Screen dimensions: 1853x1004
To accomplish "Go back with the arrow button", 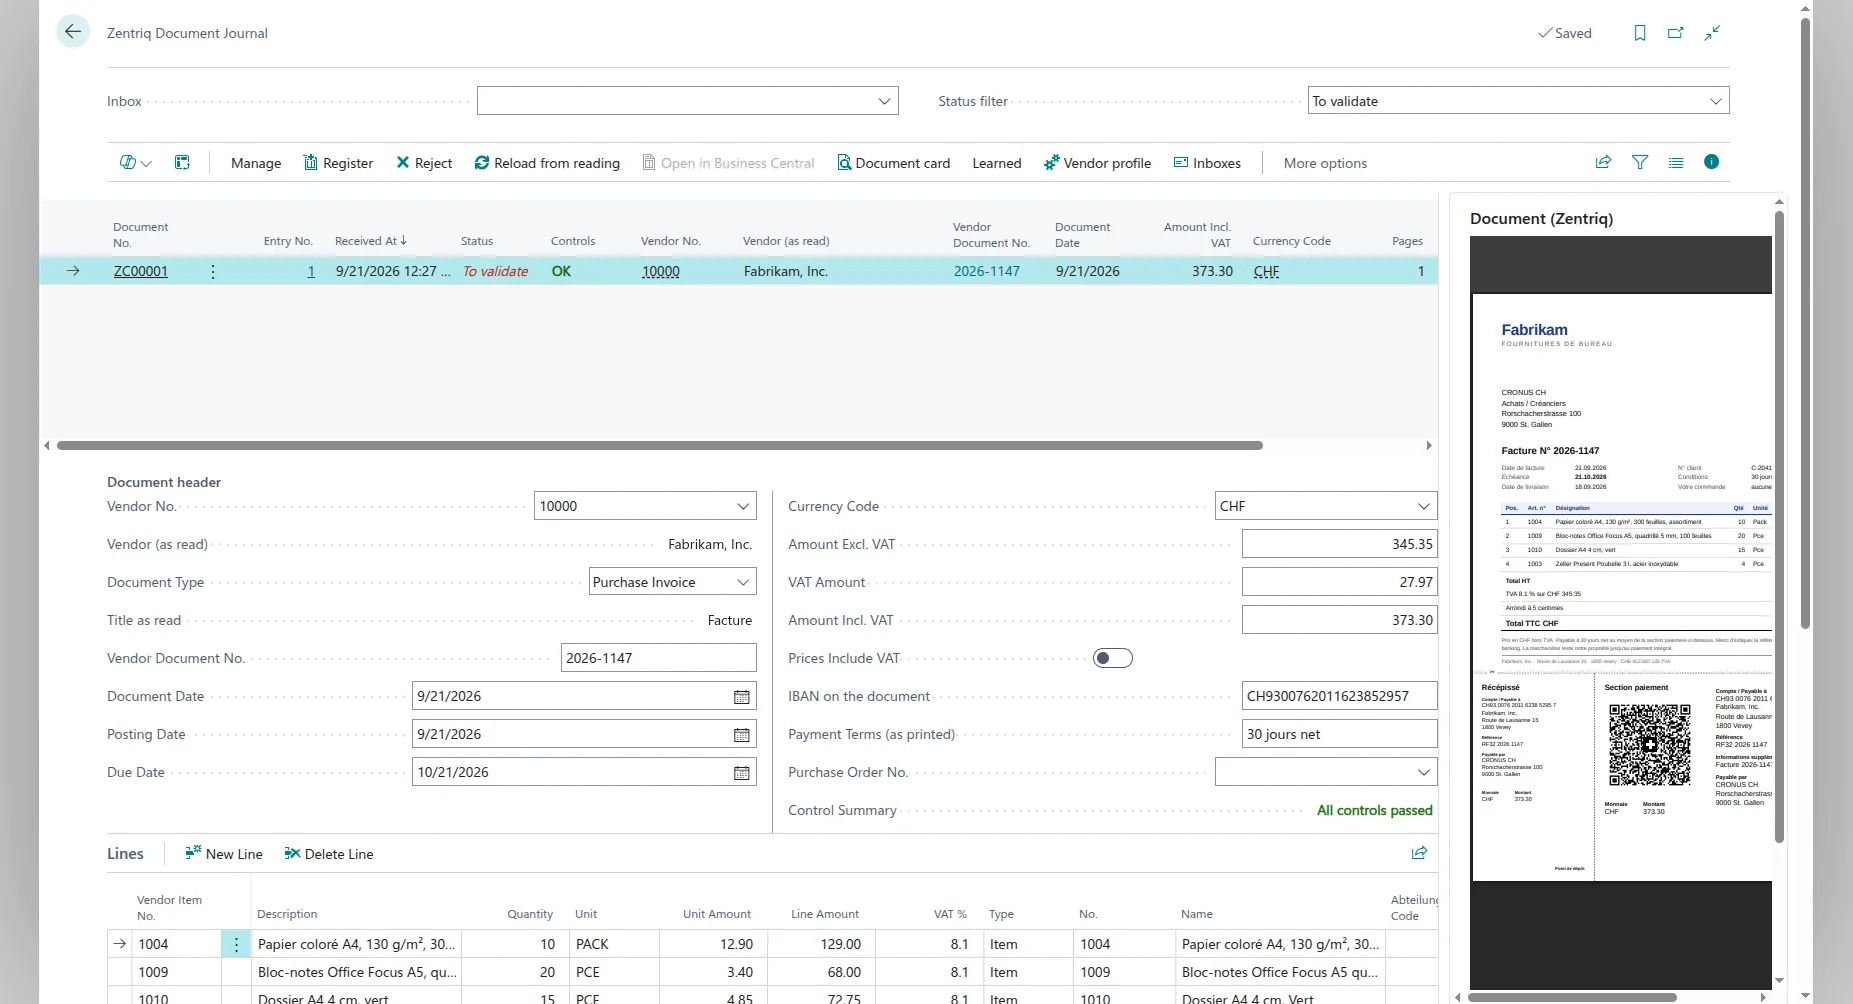I will tap(73, 32).
